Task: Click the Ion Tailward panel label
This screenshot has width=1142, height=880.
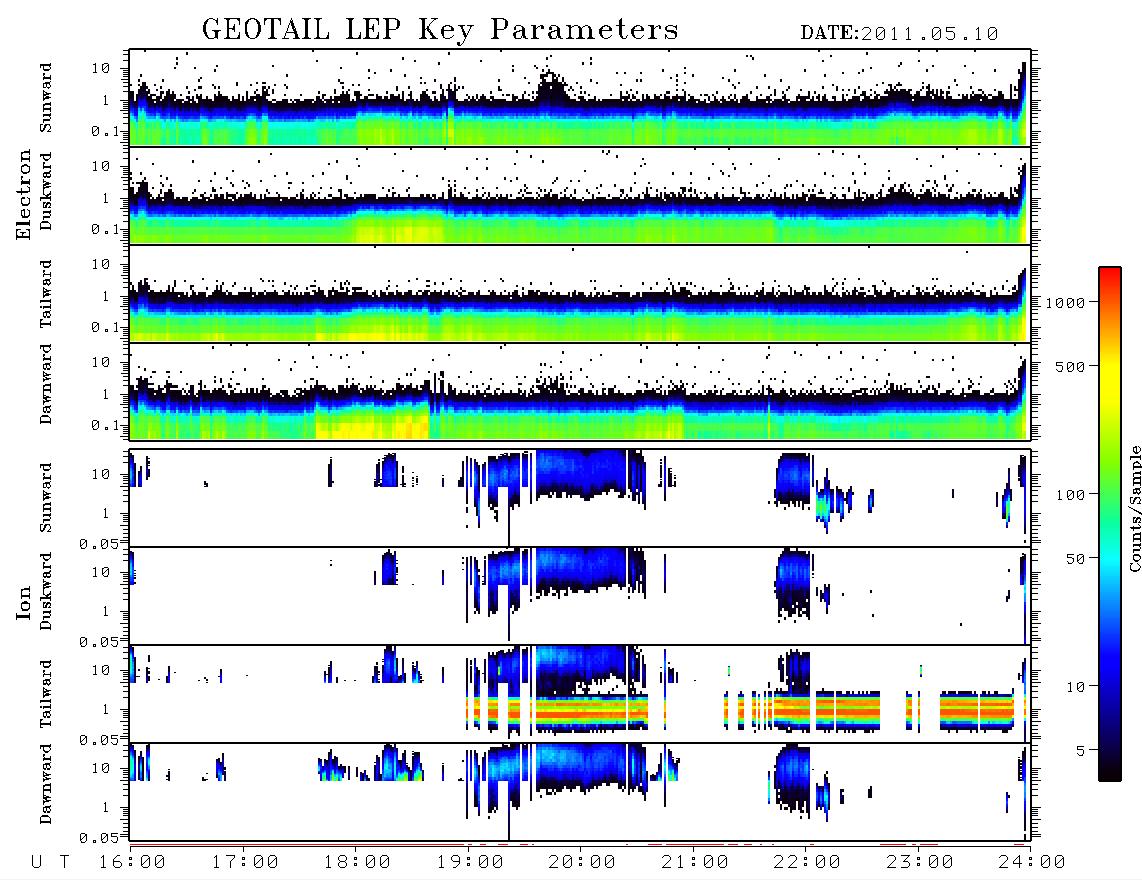Action: [x=46, y=694]
